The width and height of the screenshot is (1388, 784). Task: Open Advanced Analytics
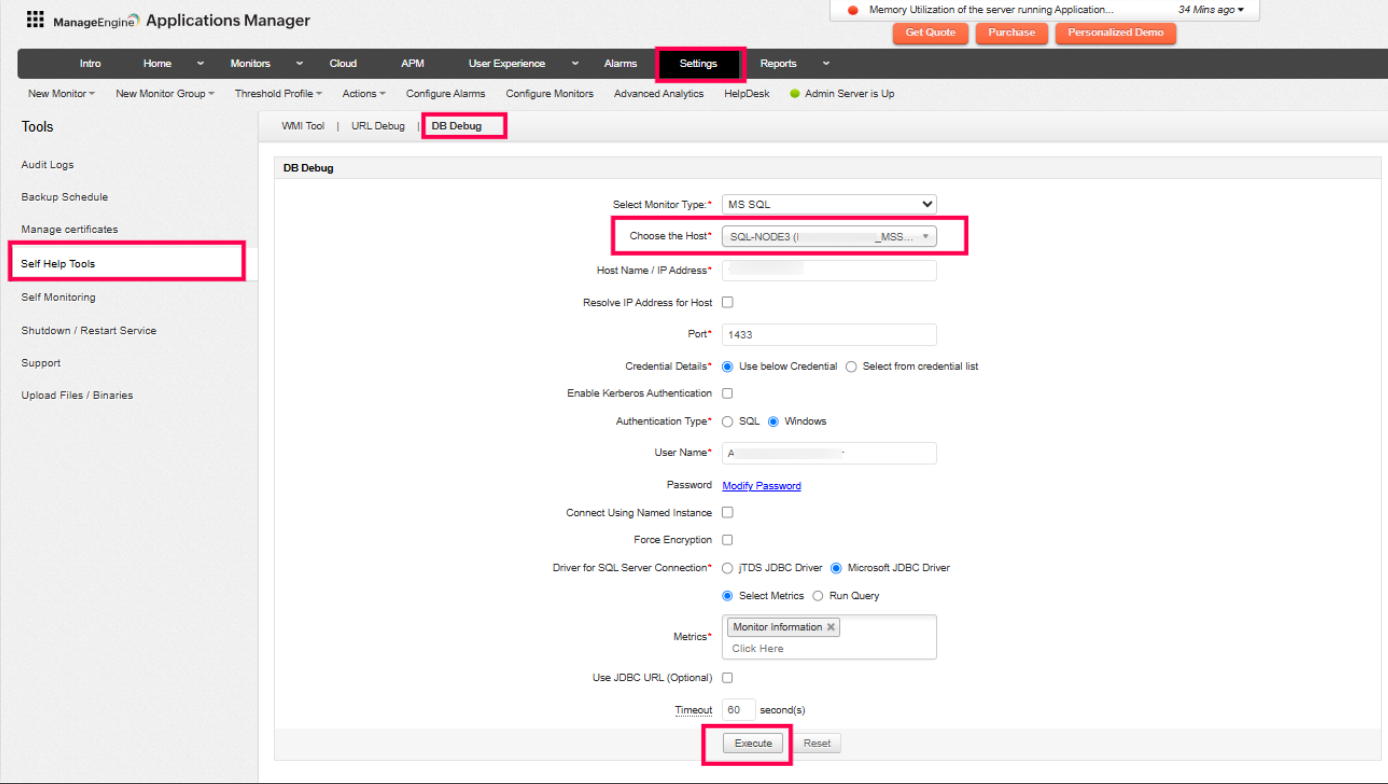[x=659, y=94]
